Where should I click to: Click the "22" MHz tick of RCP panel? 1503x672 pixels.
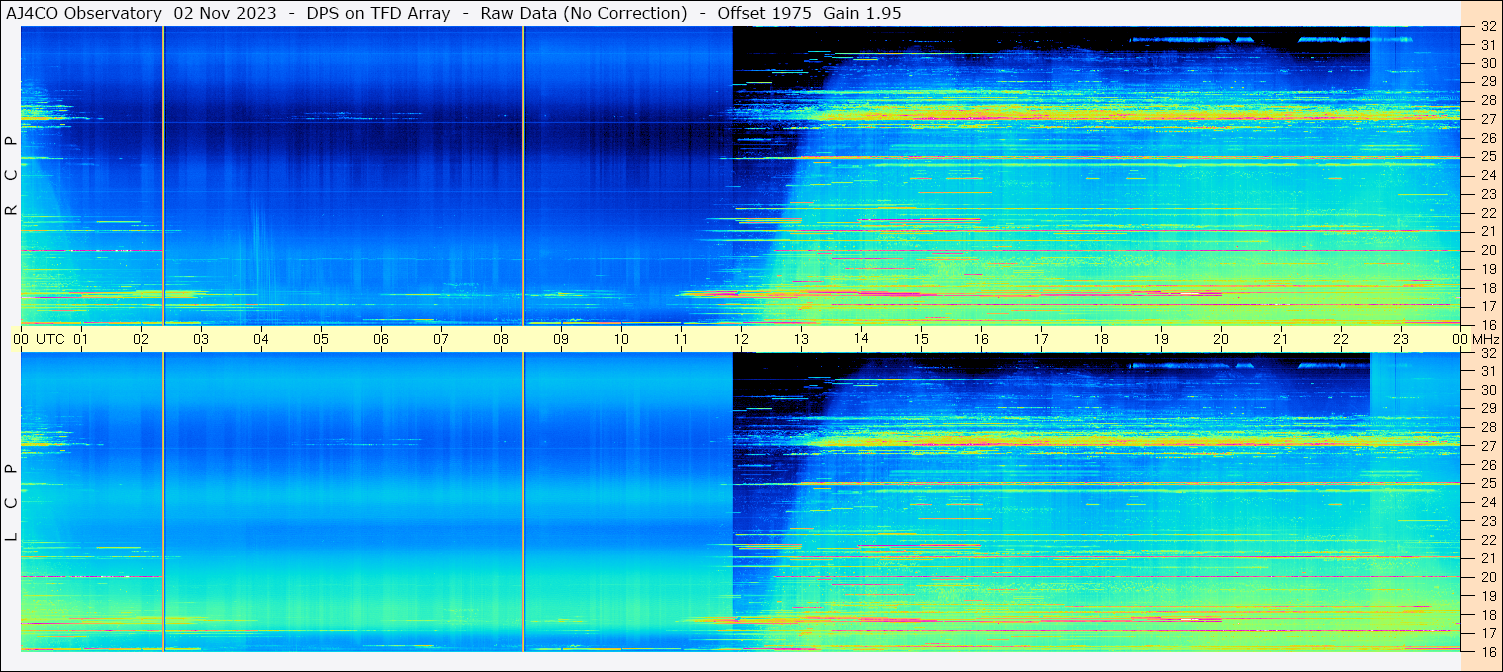1488,213
